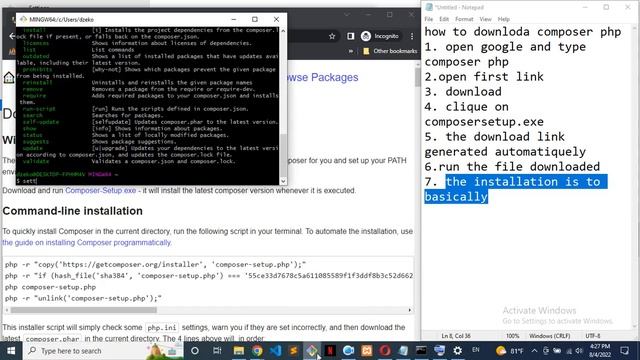Viewport: 640px width, 360px height.
Task: Switch to Chrome in taskbar
Action: [x=257, y=351]
